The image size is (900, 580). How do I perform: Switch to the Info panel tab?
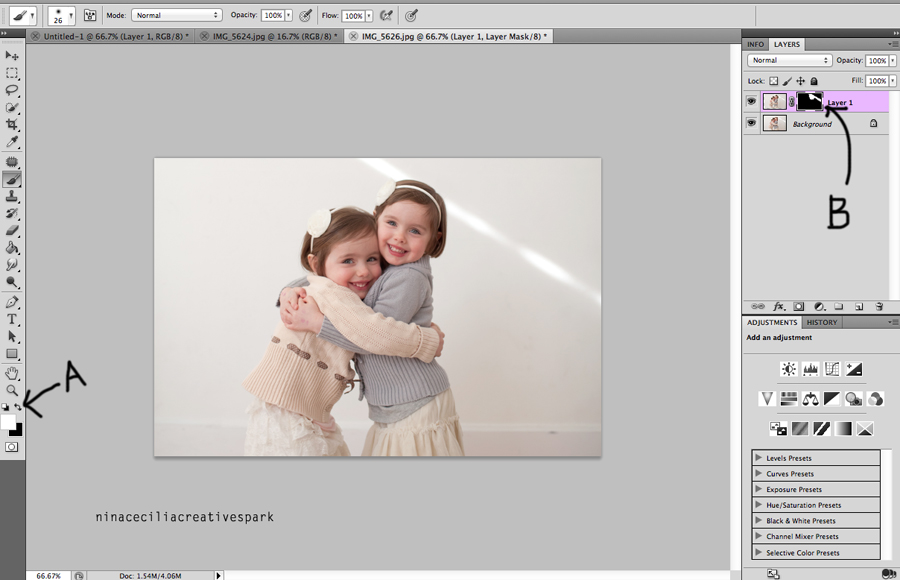pos(756,44)
